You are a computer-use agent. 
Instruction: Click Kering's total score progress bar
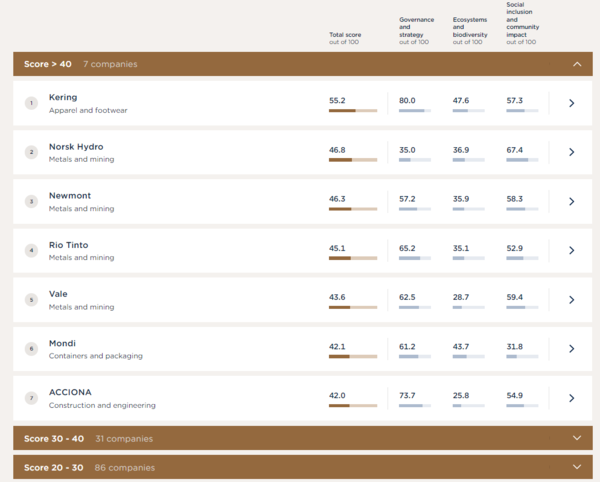[x=353, y=111]
